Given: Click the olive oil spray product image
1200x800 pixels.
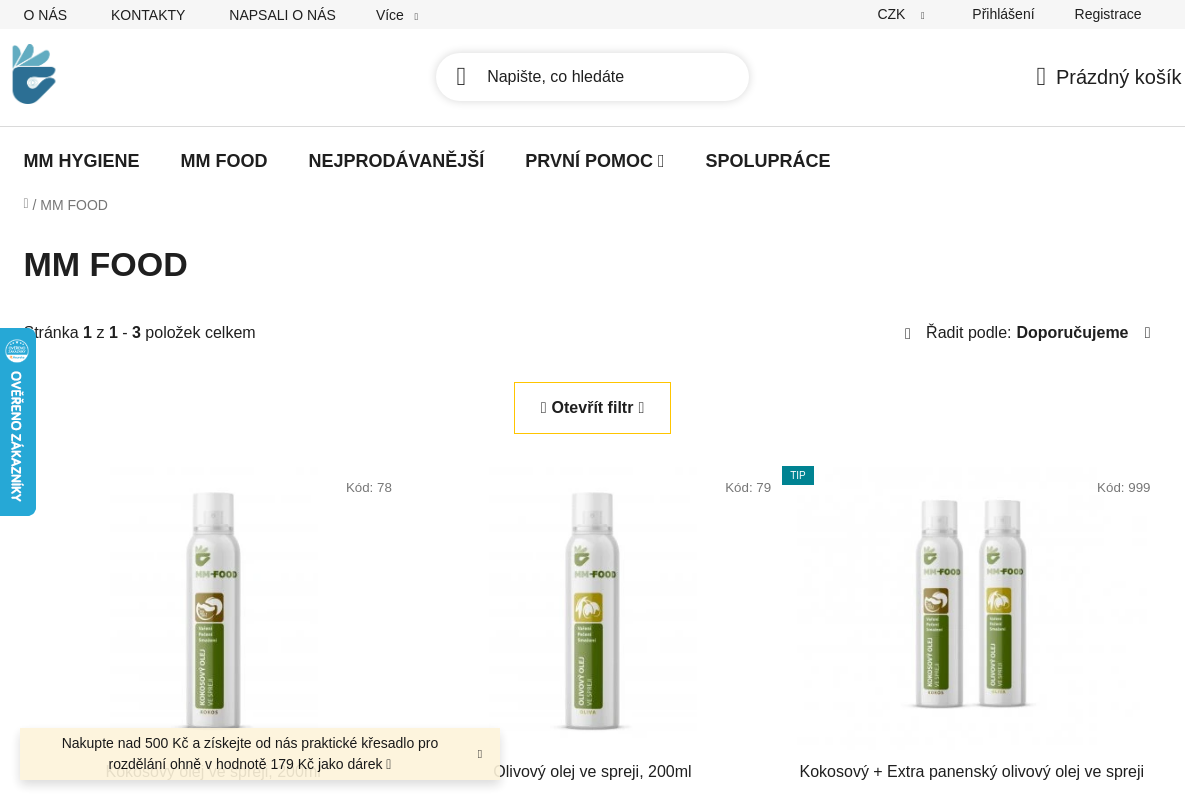Looking at the screenshot, I should [x=592, y=610].
